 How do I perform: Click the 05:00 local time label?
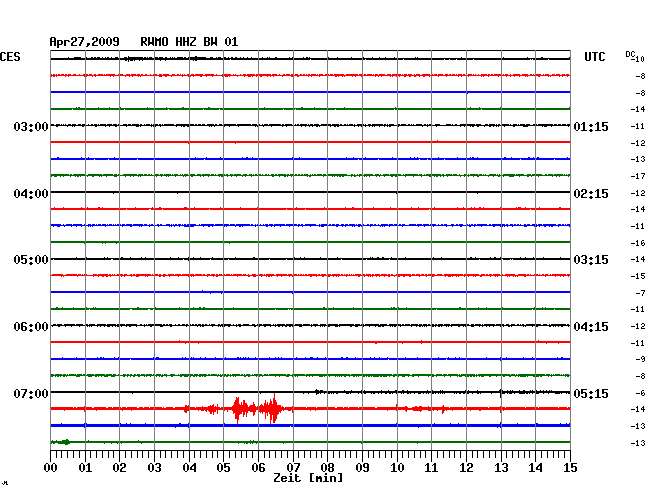31,260
